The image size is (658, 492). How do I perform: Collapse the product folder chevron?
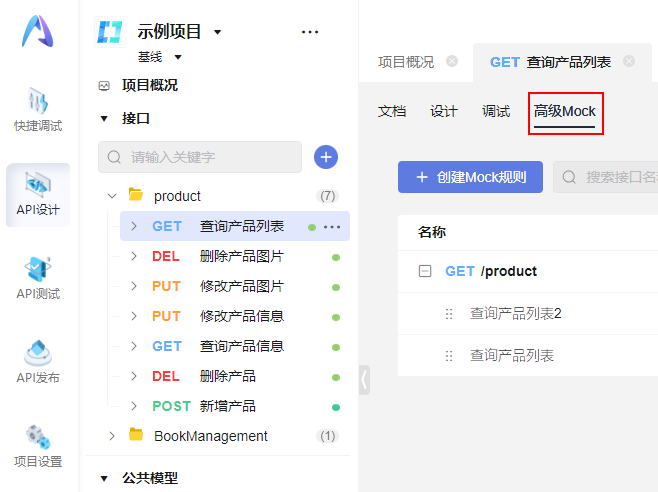[112, 196]
